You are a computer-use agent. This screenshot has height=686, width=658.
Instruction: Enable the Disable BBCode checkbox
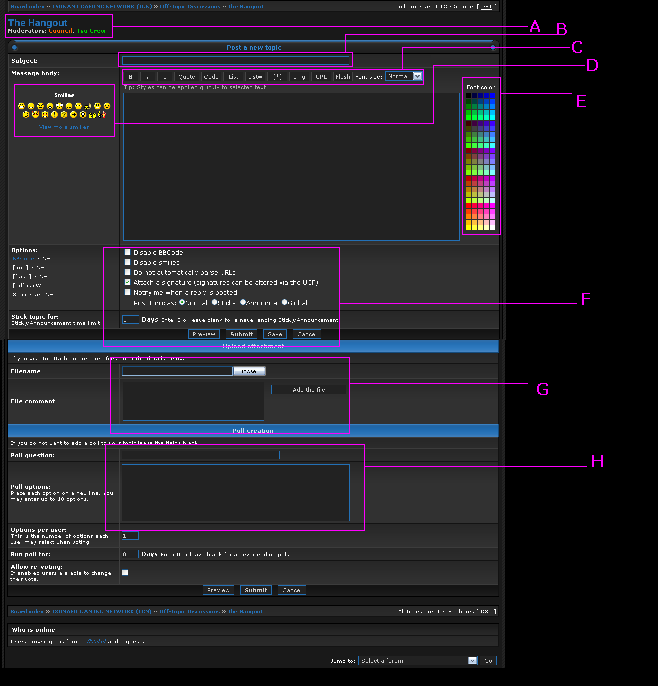[127, 252]
